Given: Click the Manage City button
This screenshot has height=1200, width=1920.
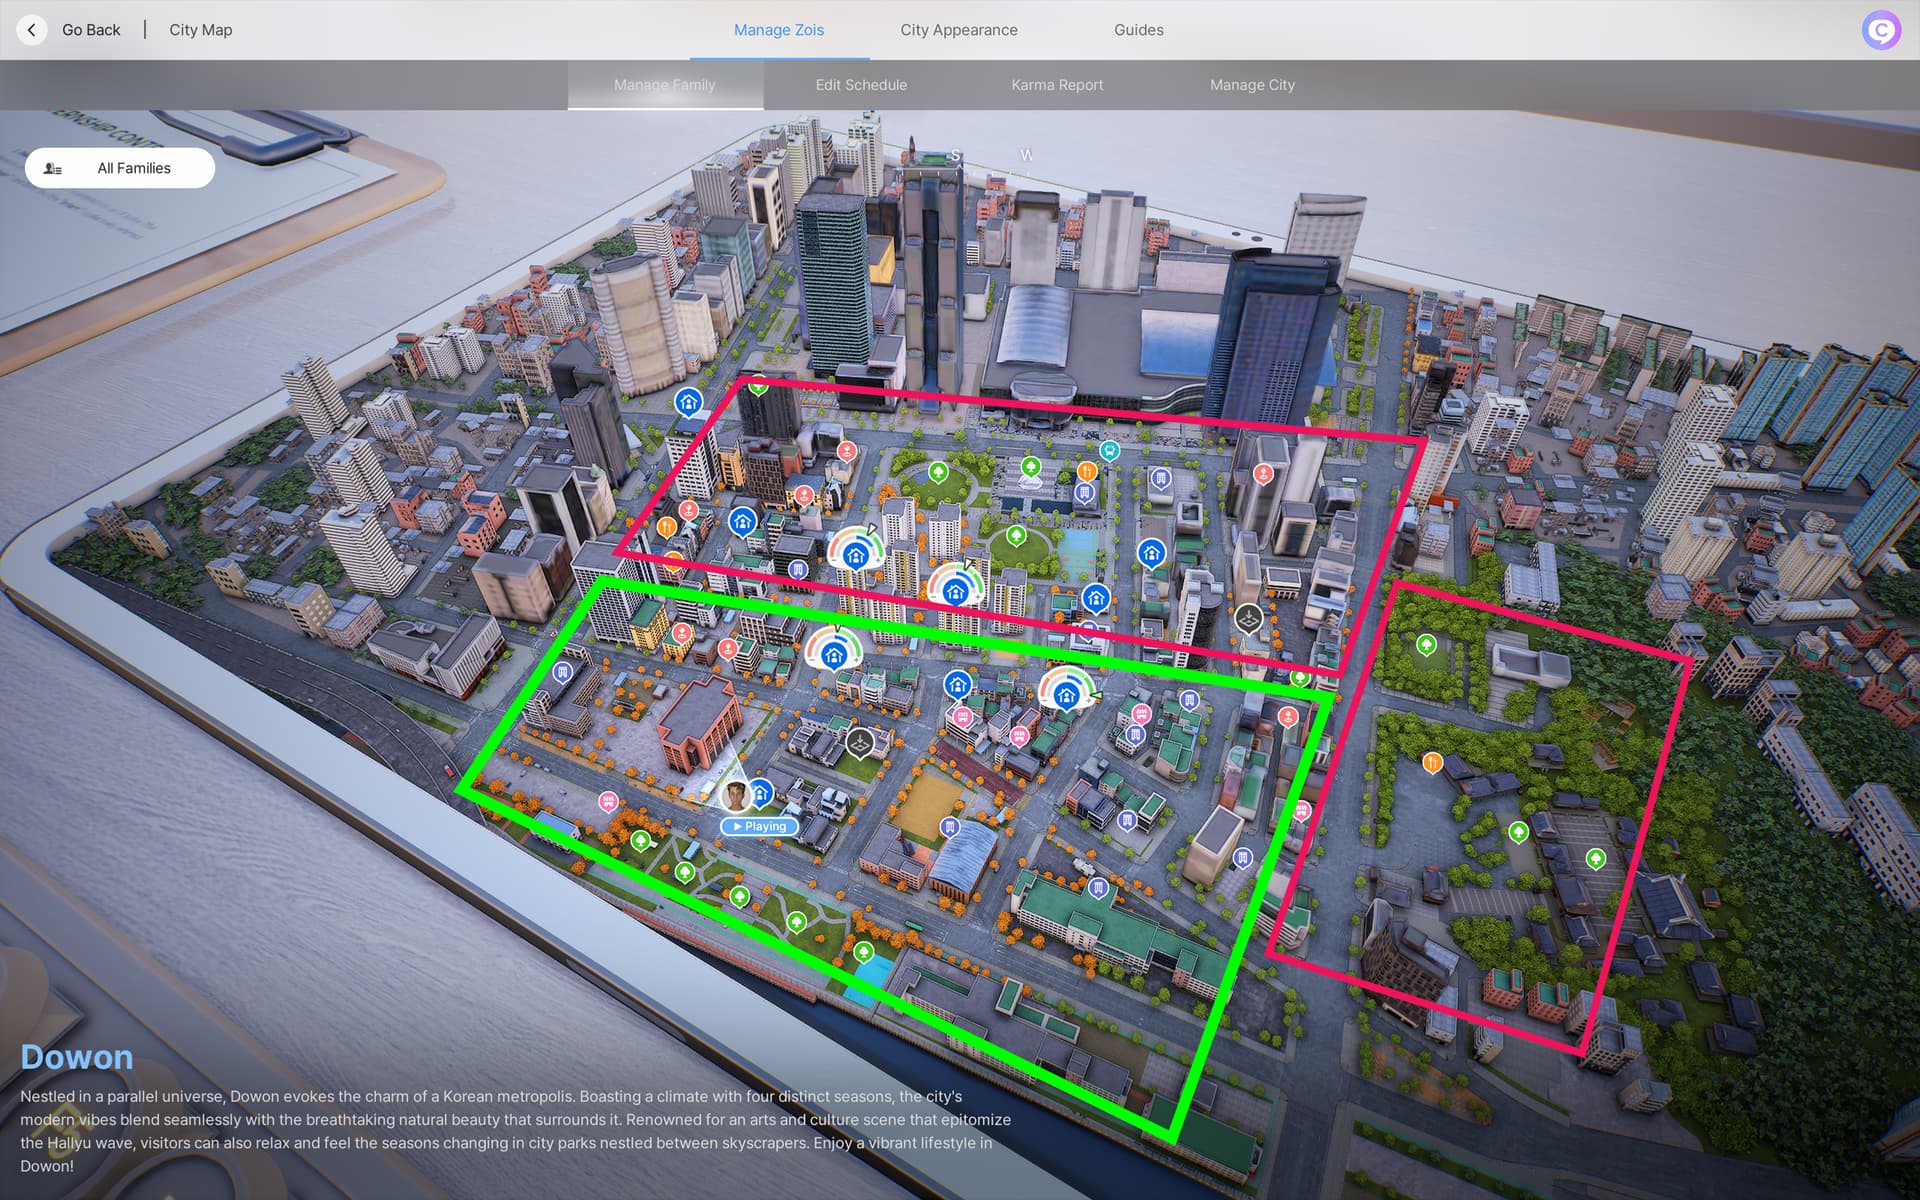Looking at the screenshot, I should (1251, 85).
